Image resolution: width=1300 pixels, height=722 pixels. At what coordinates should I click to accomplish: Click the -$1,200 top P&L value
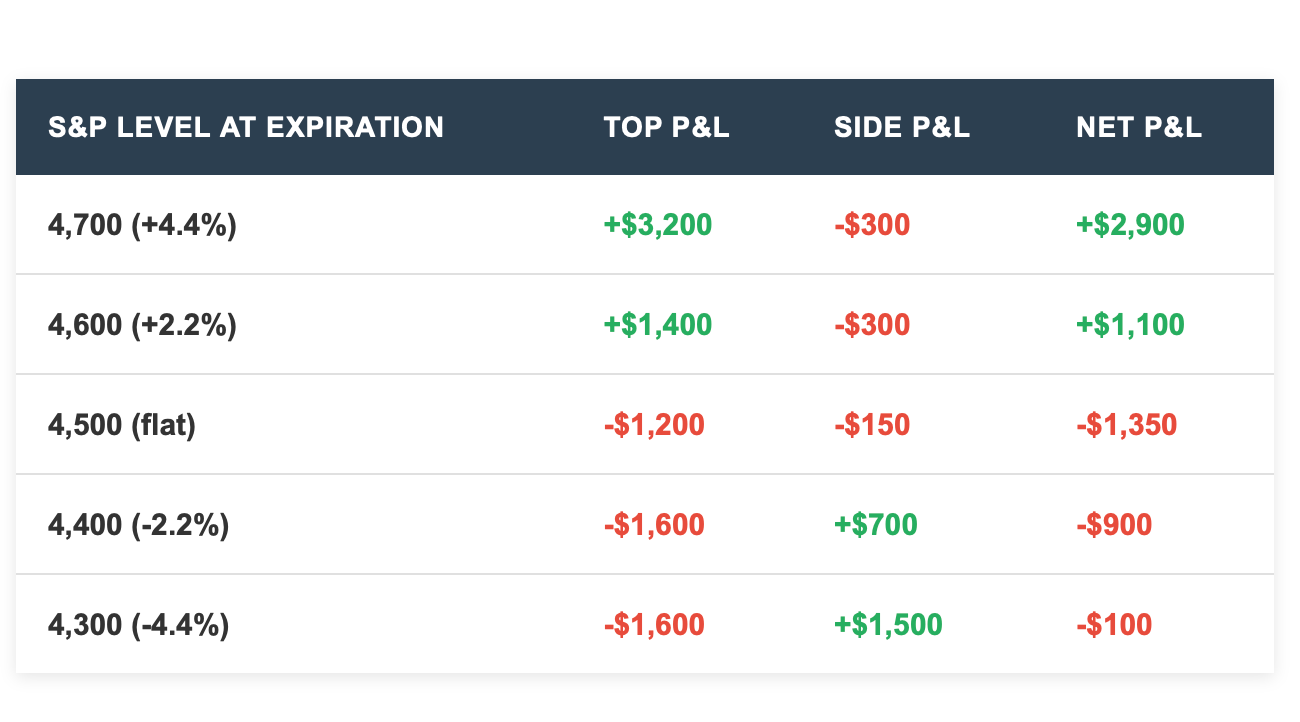[x=654, y=425]
